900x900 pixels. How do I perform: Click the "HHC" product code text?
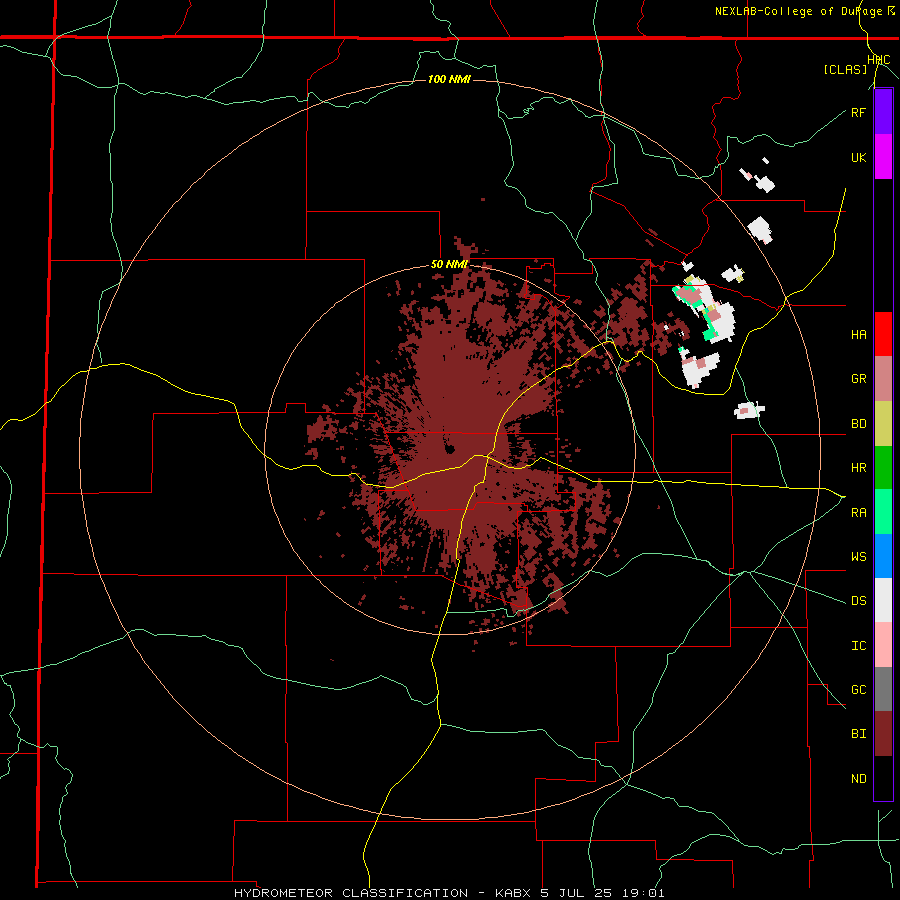pos(879,60)
